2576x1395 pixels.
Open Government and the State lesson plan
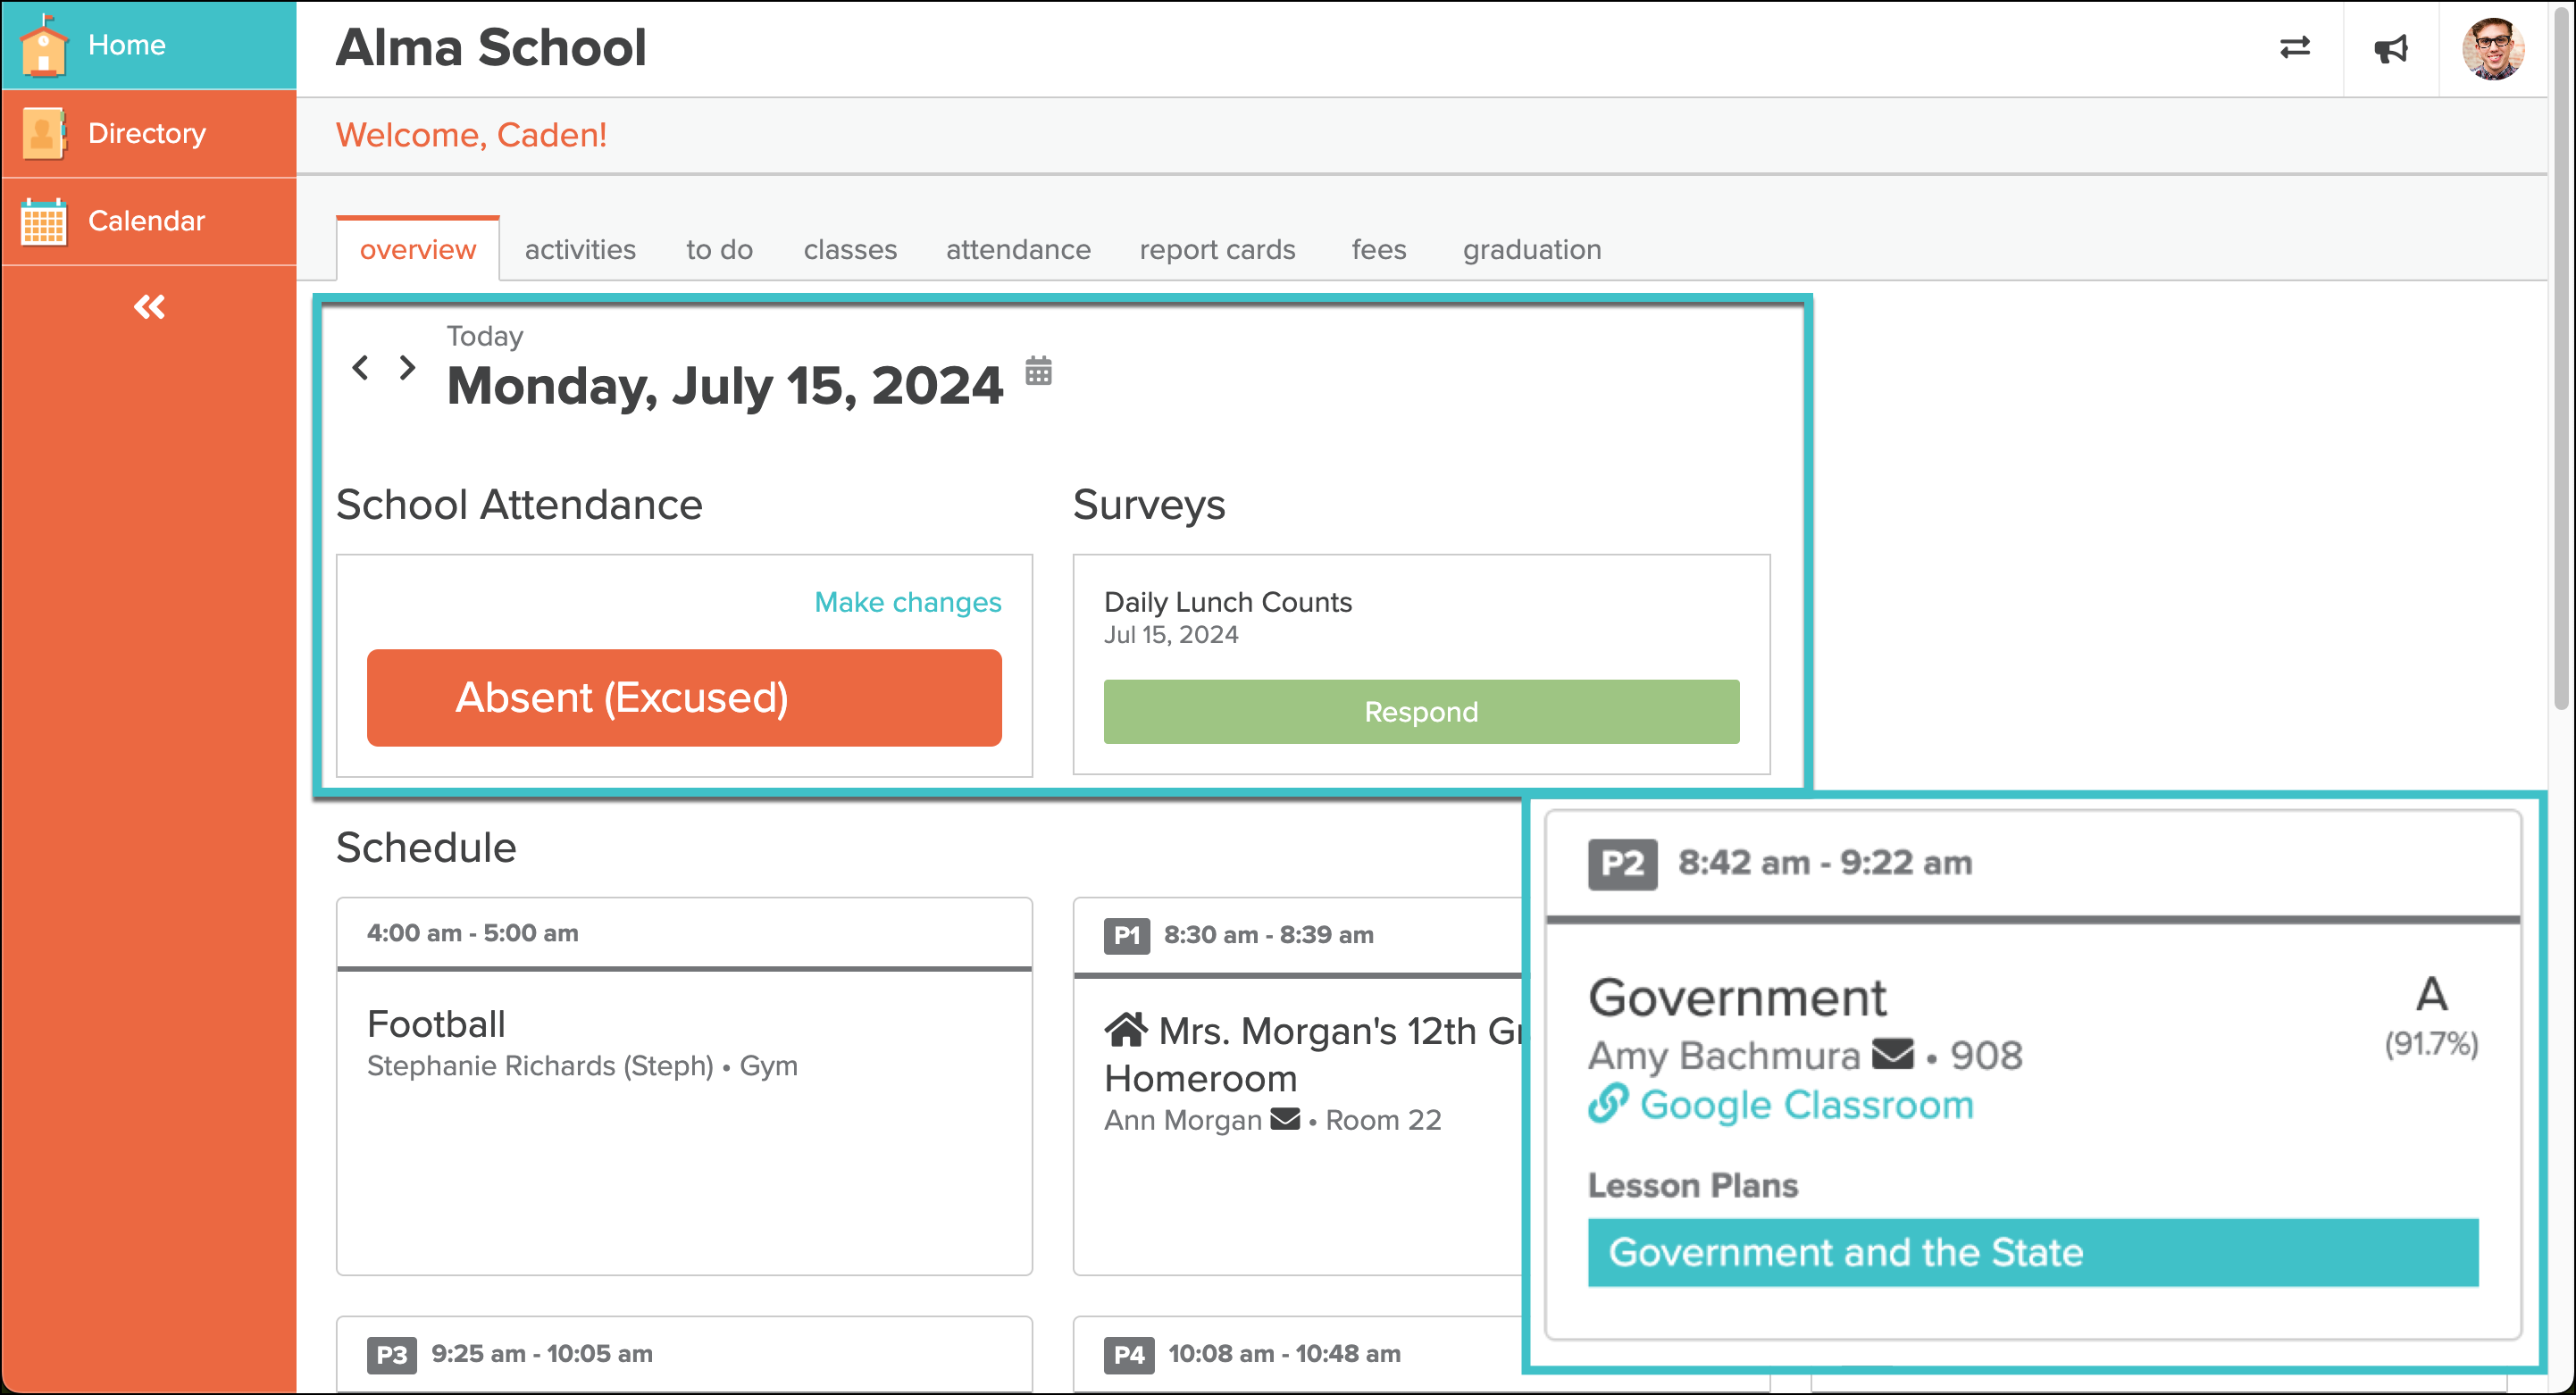click(2033, 1252)
